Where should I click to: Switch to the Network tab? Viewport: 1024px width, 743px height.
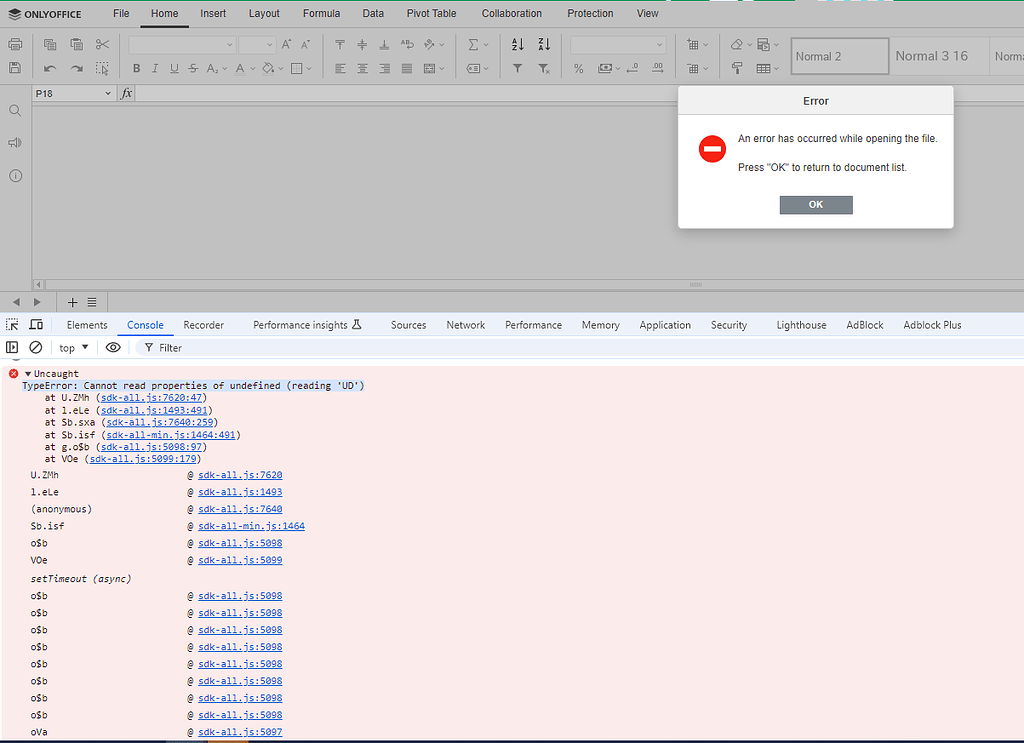point(465,325)
